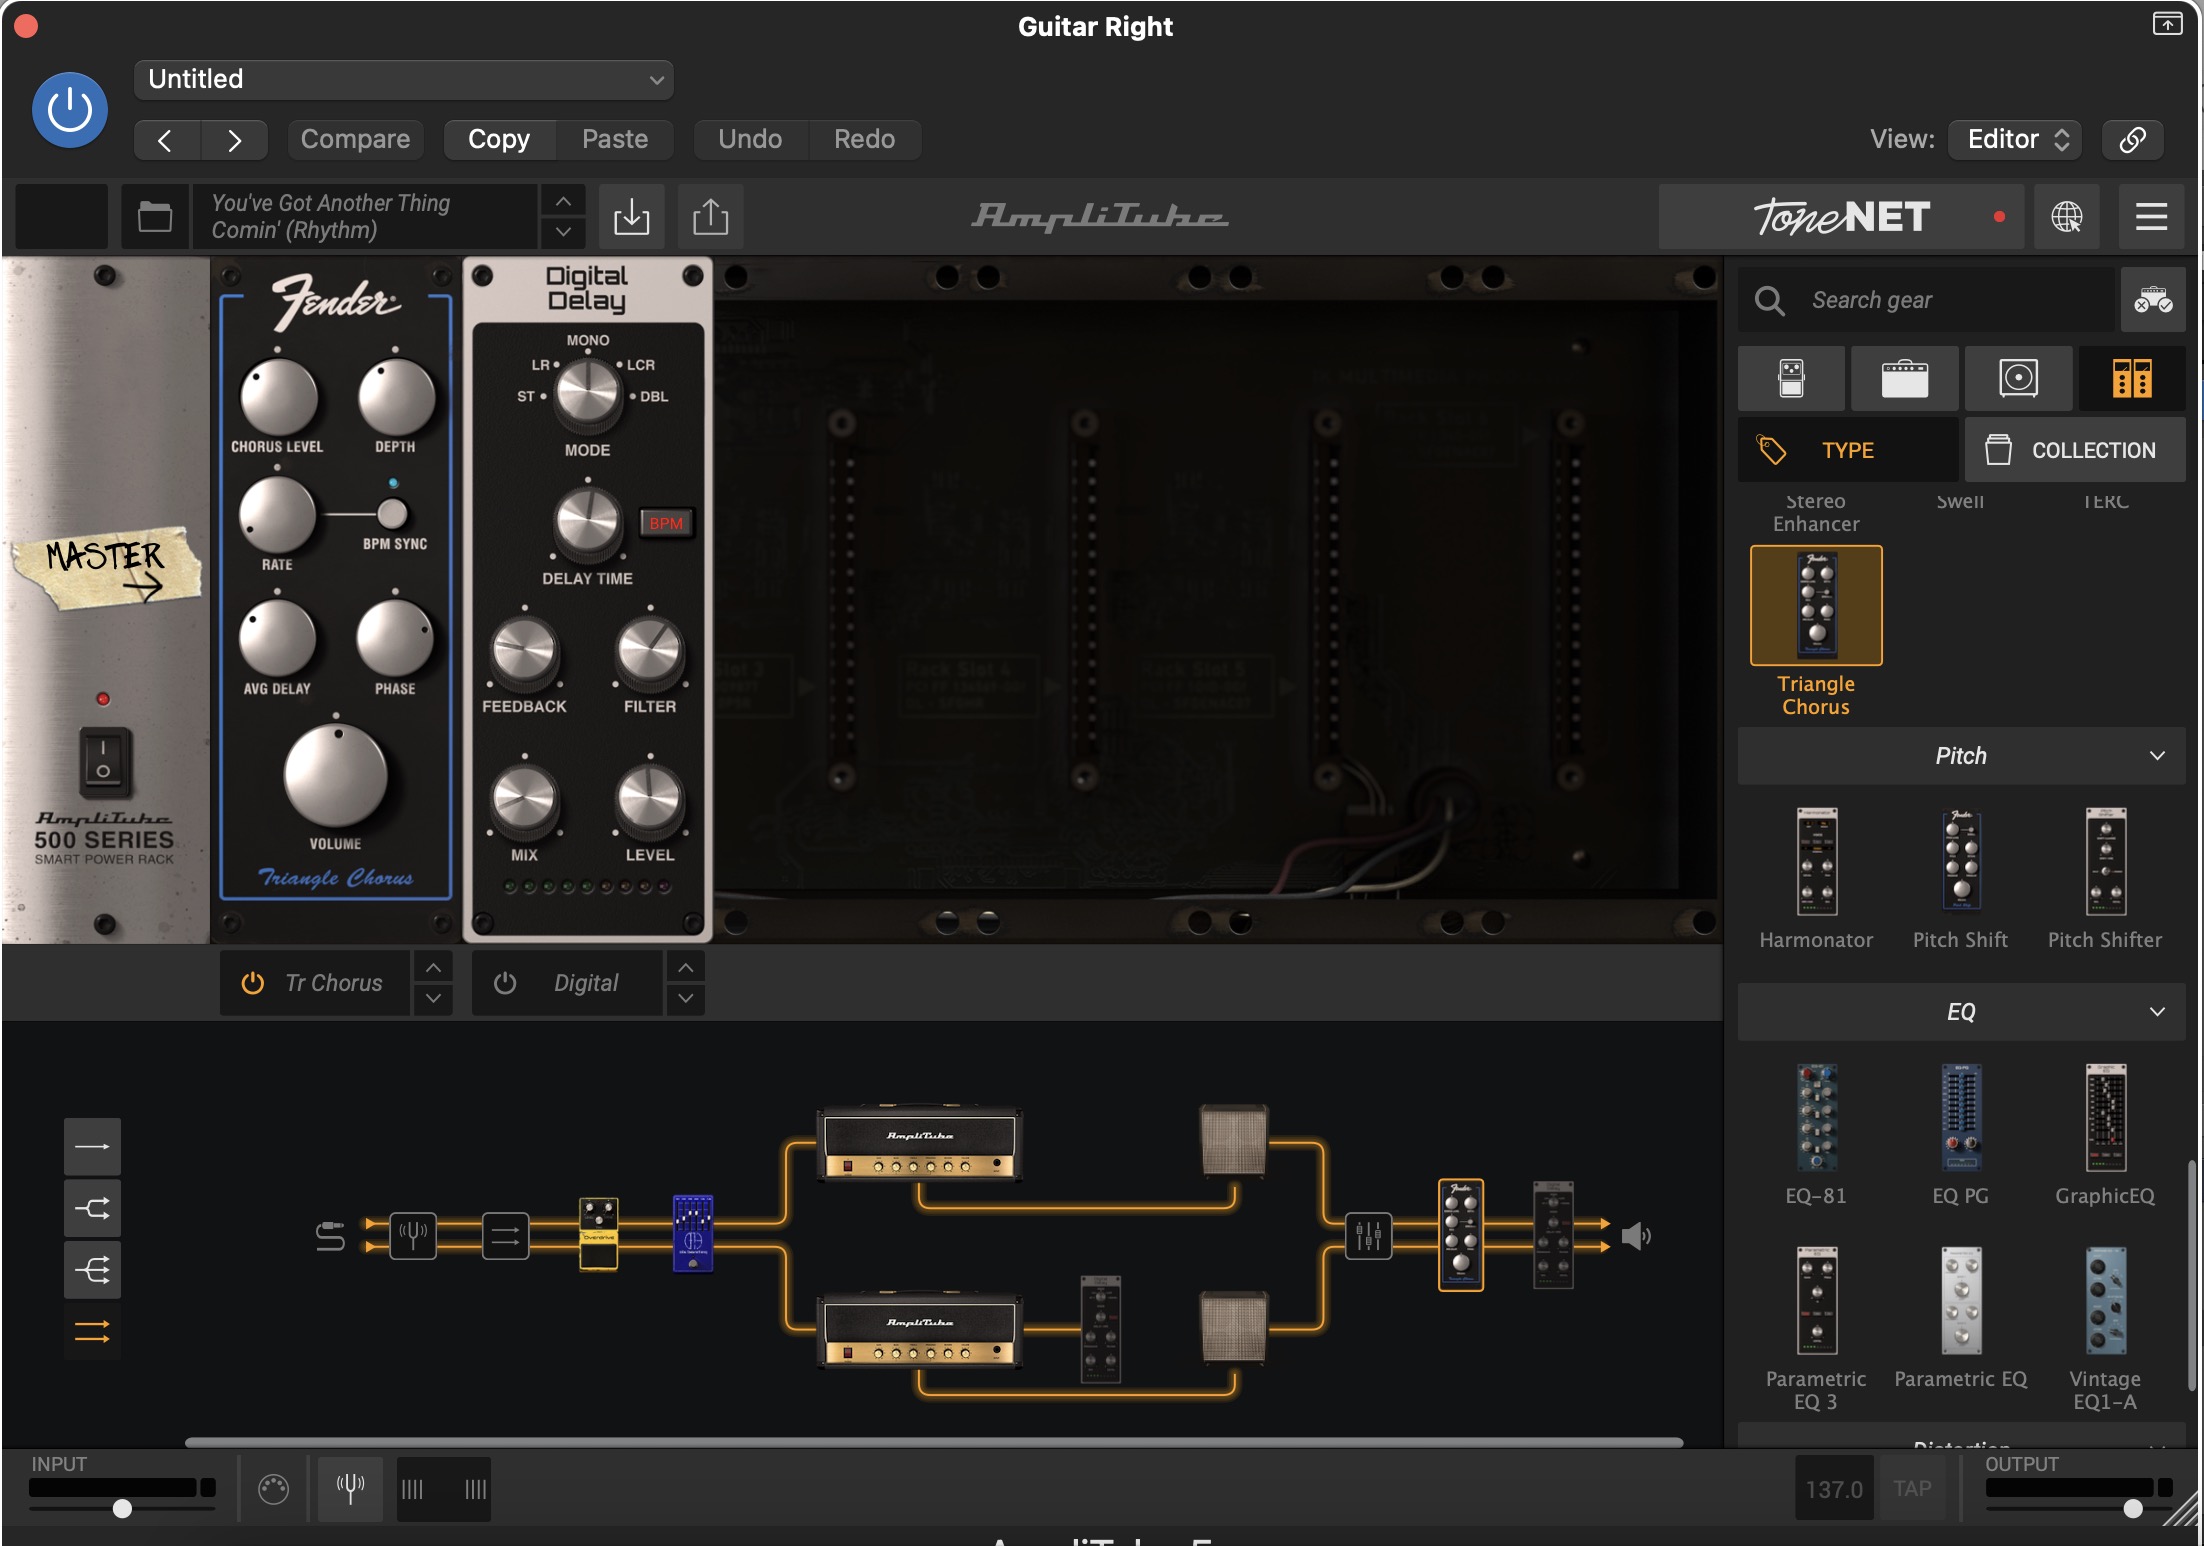The image size is (2204, 1546).
Task: Click the Compare button
Action: pos(355,139)
